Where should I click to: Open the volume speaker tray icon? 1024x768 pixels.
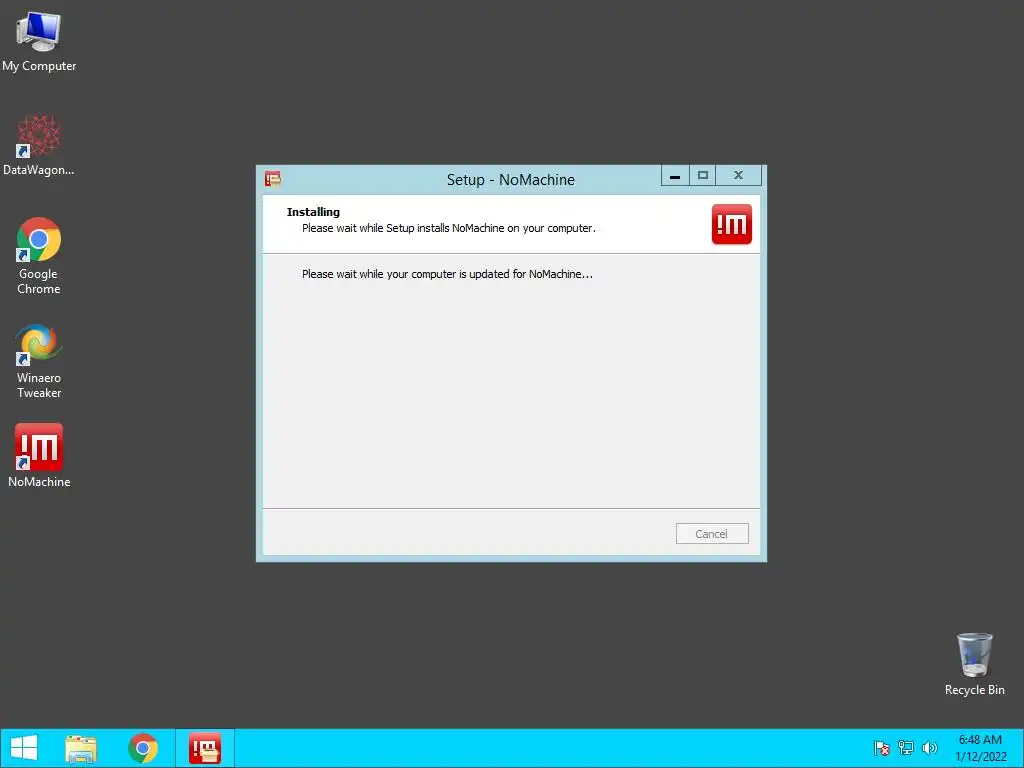(929, 748)
